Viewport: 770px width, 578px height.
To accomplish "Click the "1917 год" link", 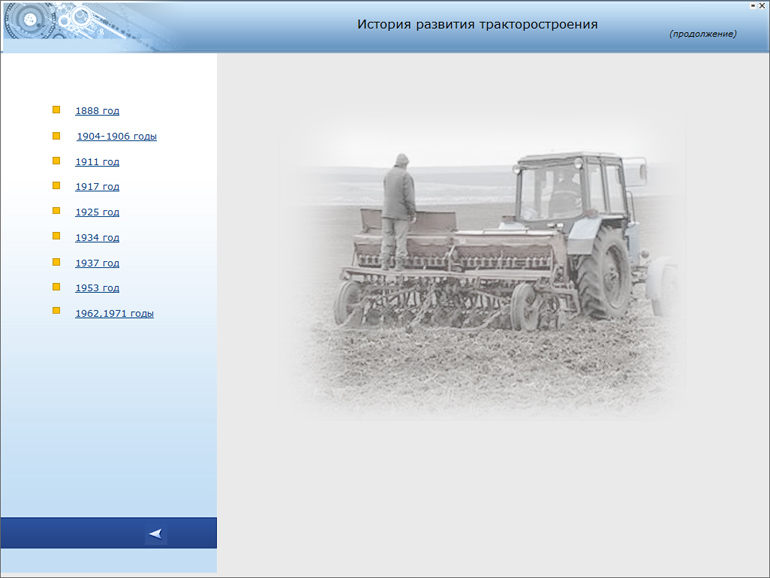I will point(97,187).
